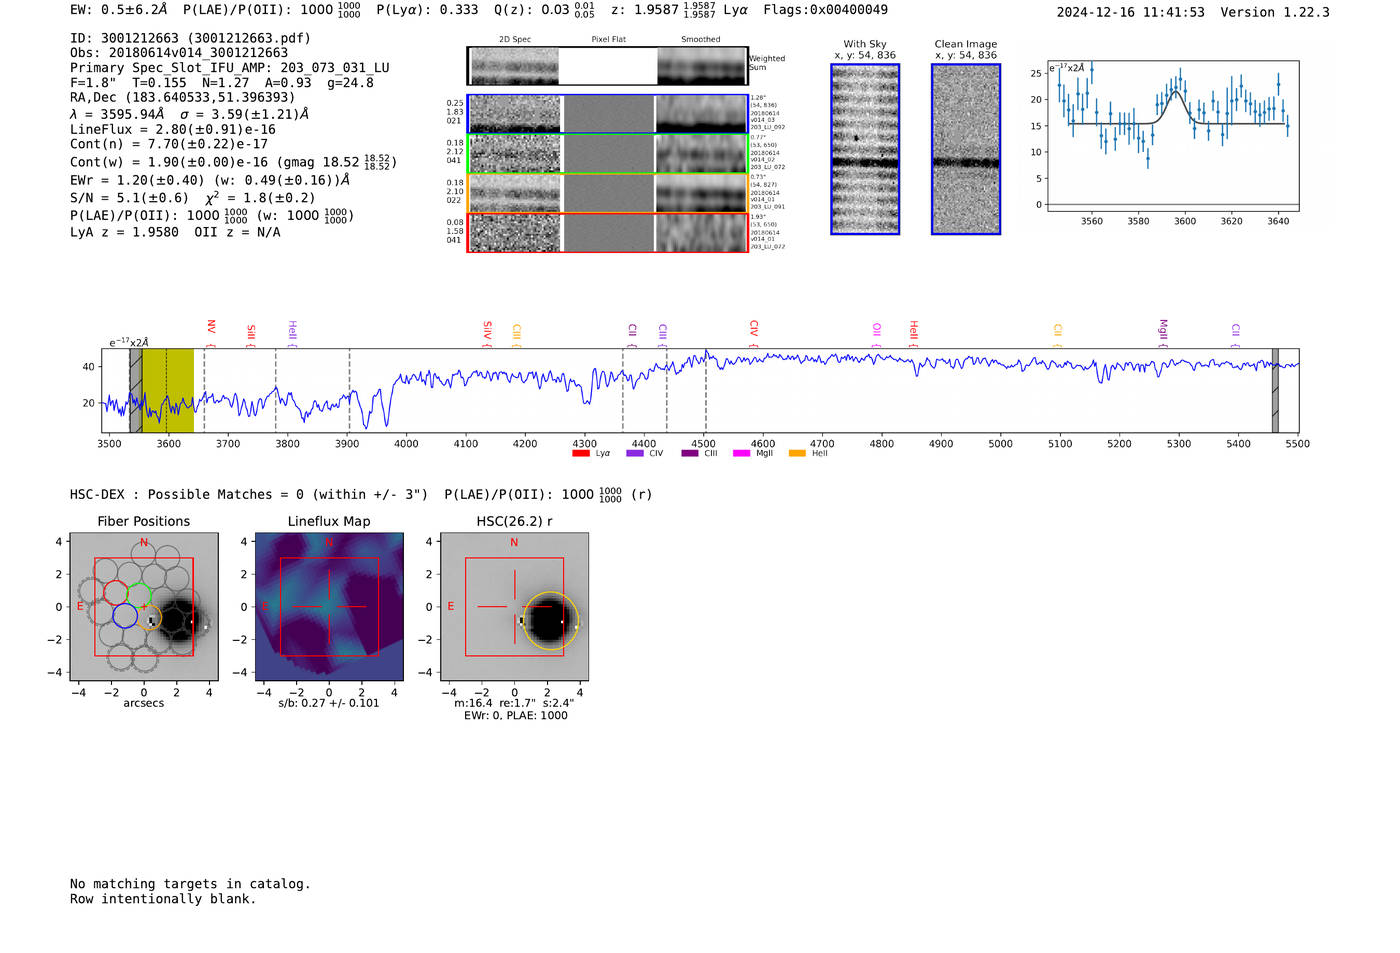Click the 'Flags:0x00400049' text
The height and width of the screenshot is (953, 1400).
(825, 10)
